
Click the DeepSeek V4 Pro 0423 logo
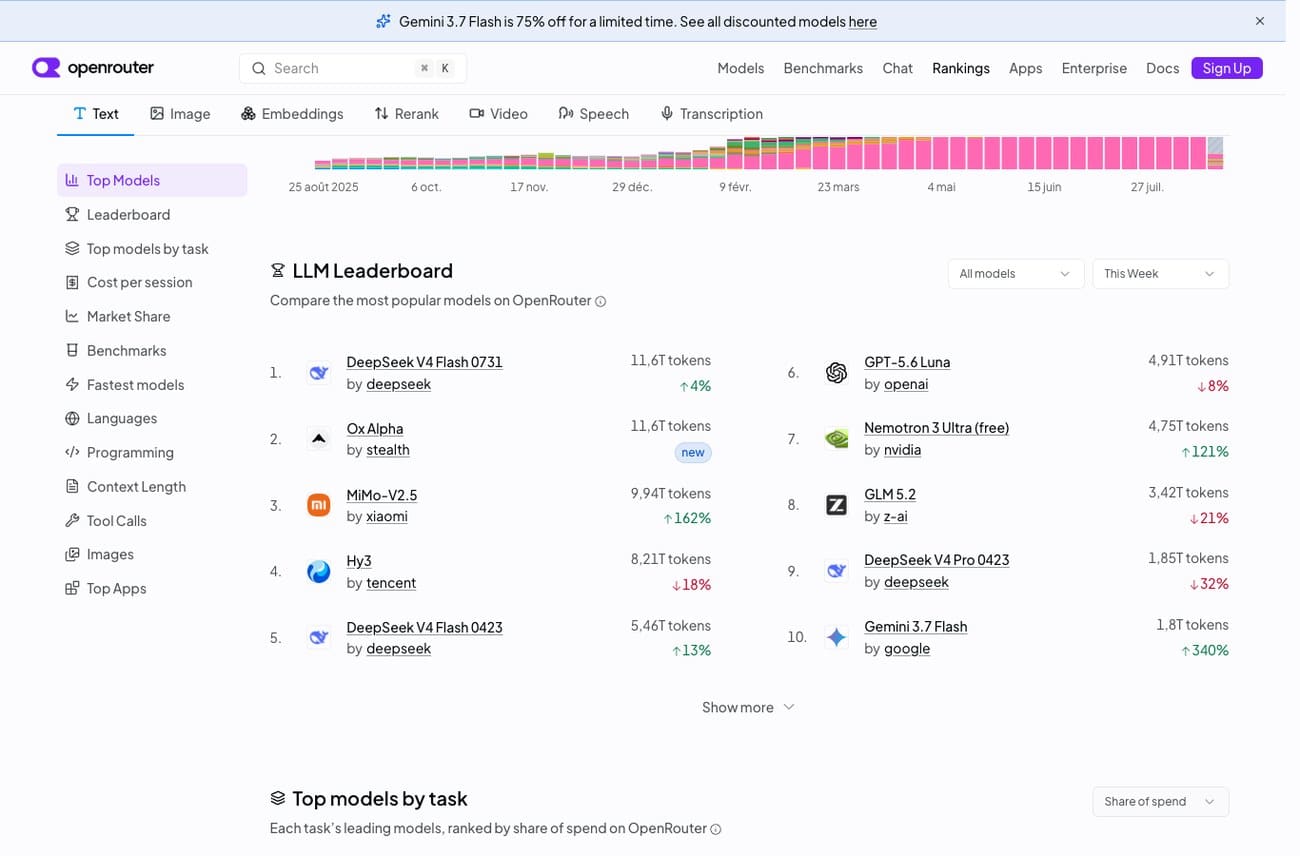(x=837, y=571)
